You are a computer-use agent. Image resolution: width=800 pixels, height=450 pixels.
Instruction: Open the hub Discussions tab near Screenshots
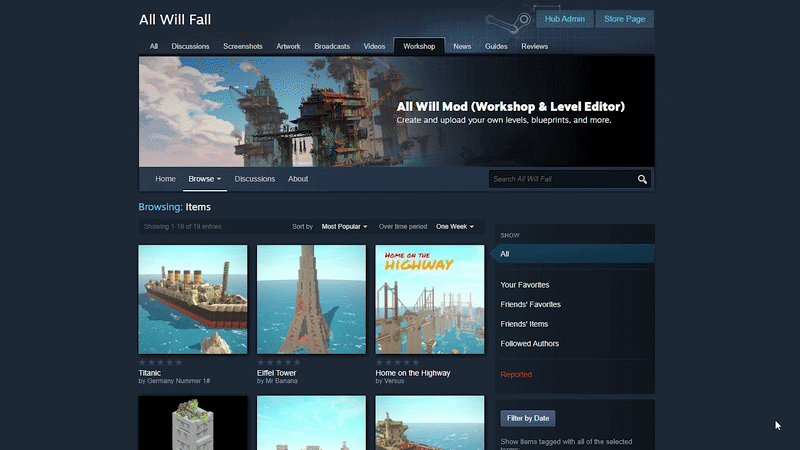[190, 46]
